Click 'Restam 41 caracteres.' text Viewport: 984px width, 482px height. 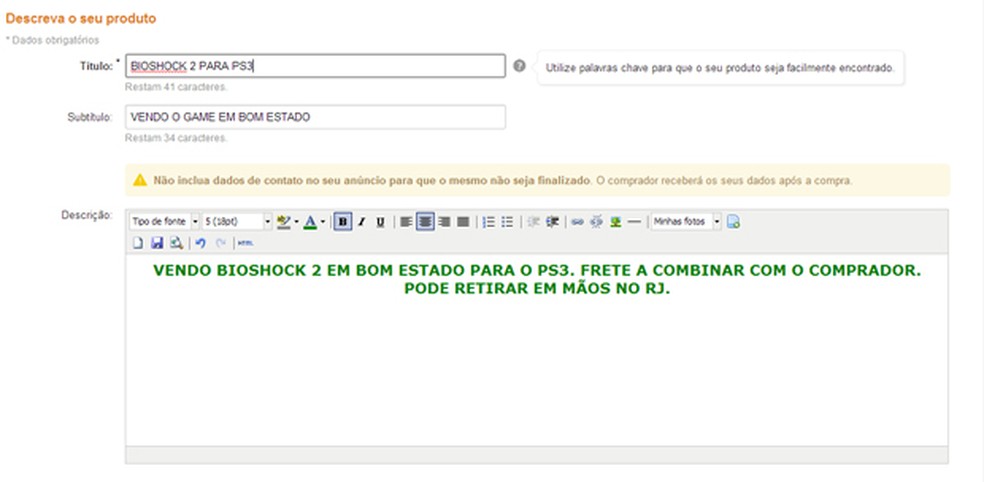176,87
